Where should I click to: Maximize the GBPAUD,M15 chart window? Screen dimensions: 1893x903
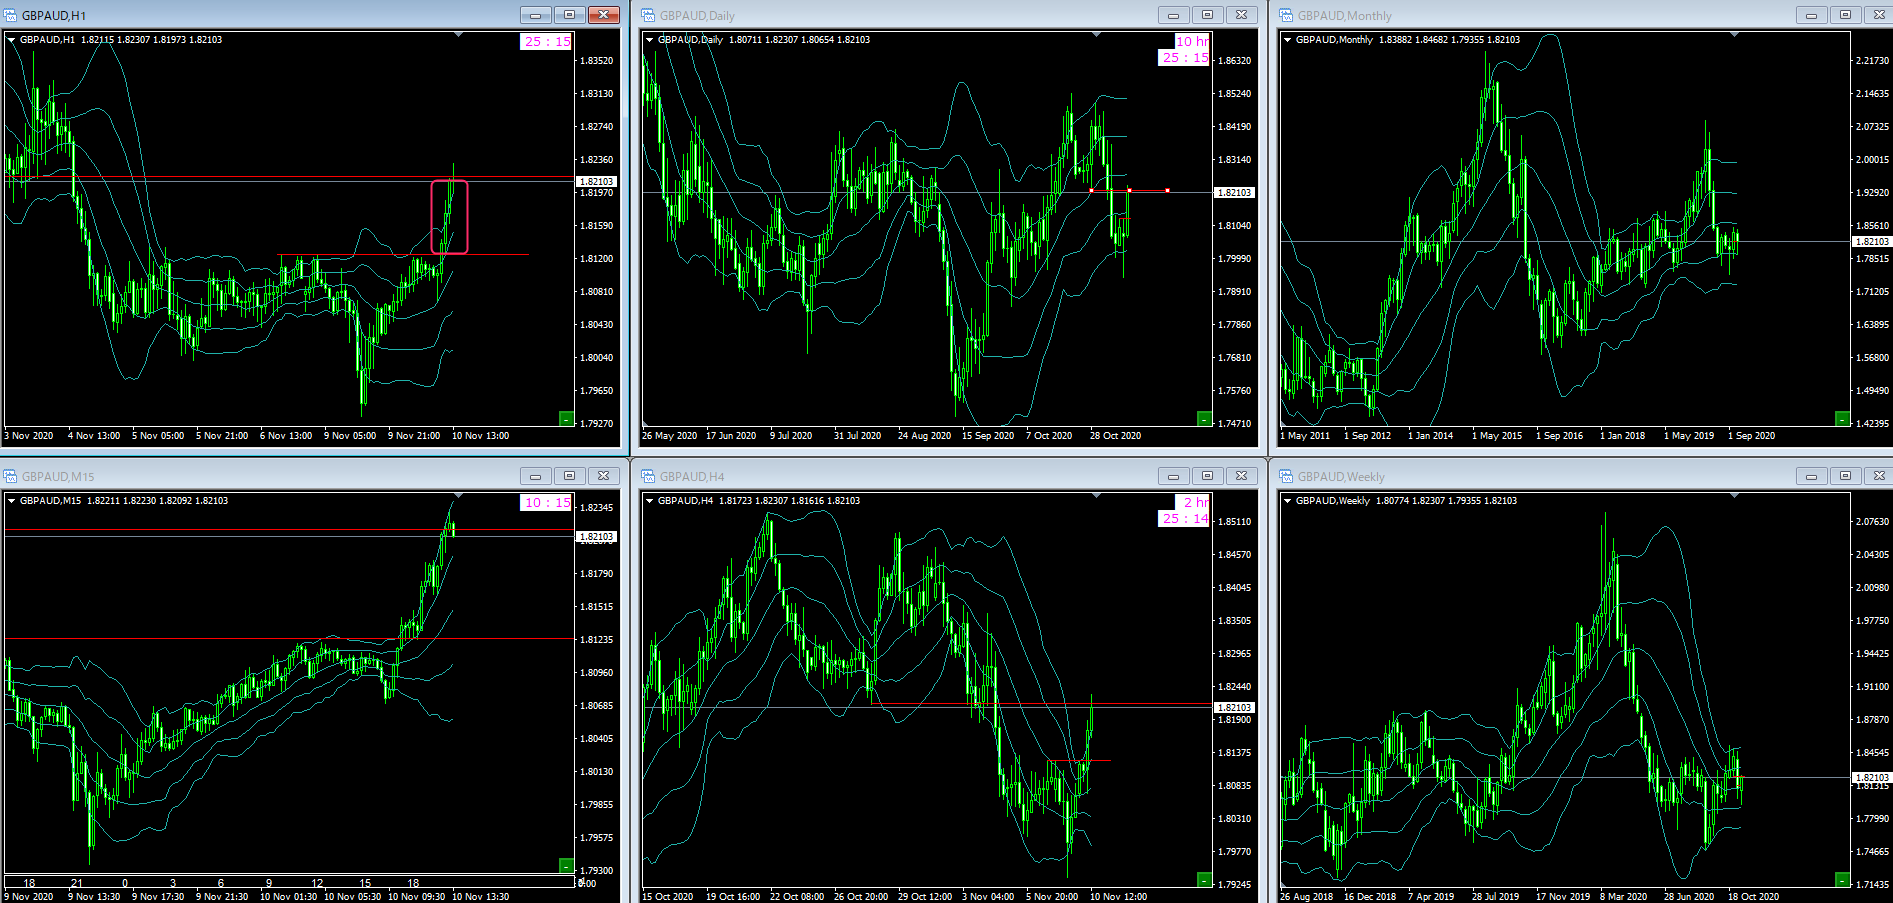[569, 476]
